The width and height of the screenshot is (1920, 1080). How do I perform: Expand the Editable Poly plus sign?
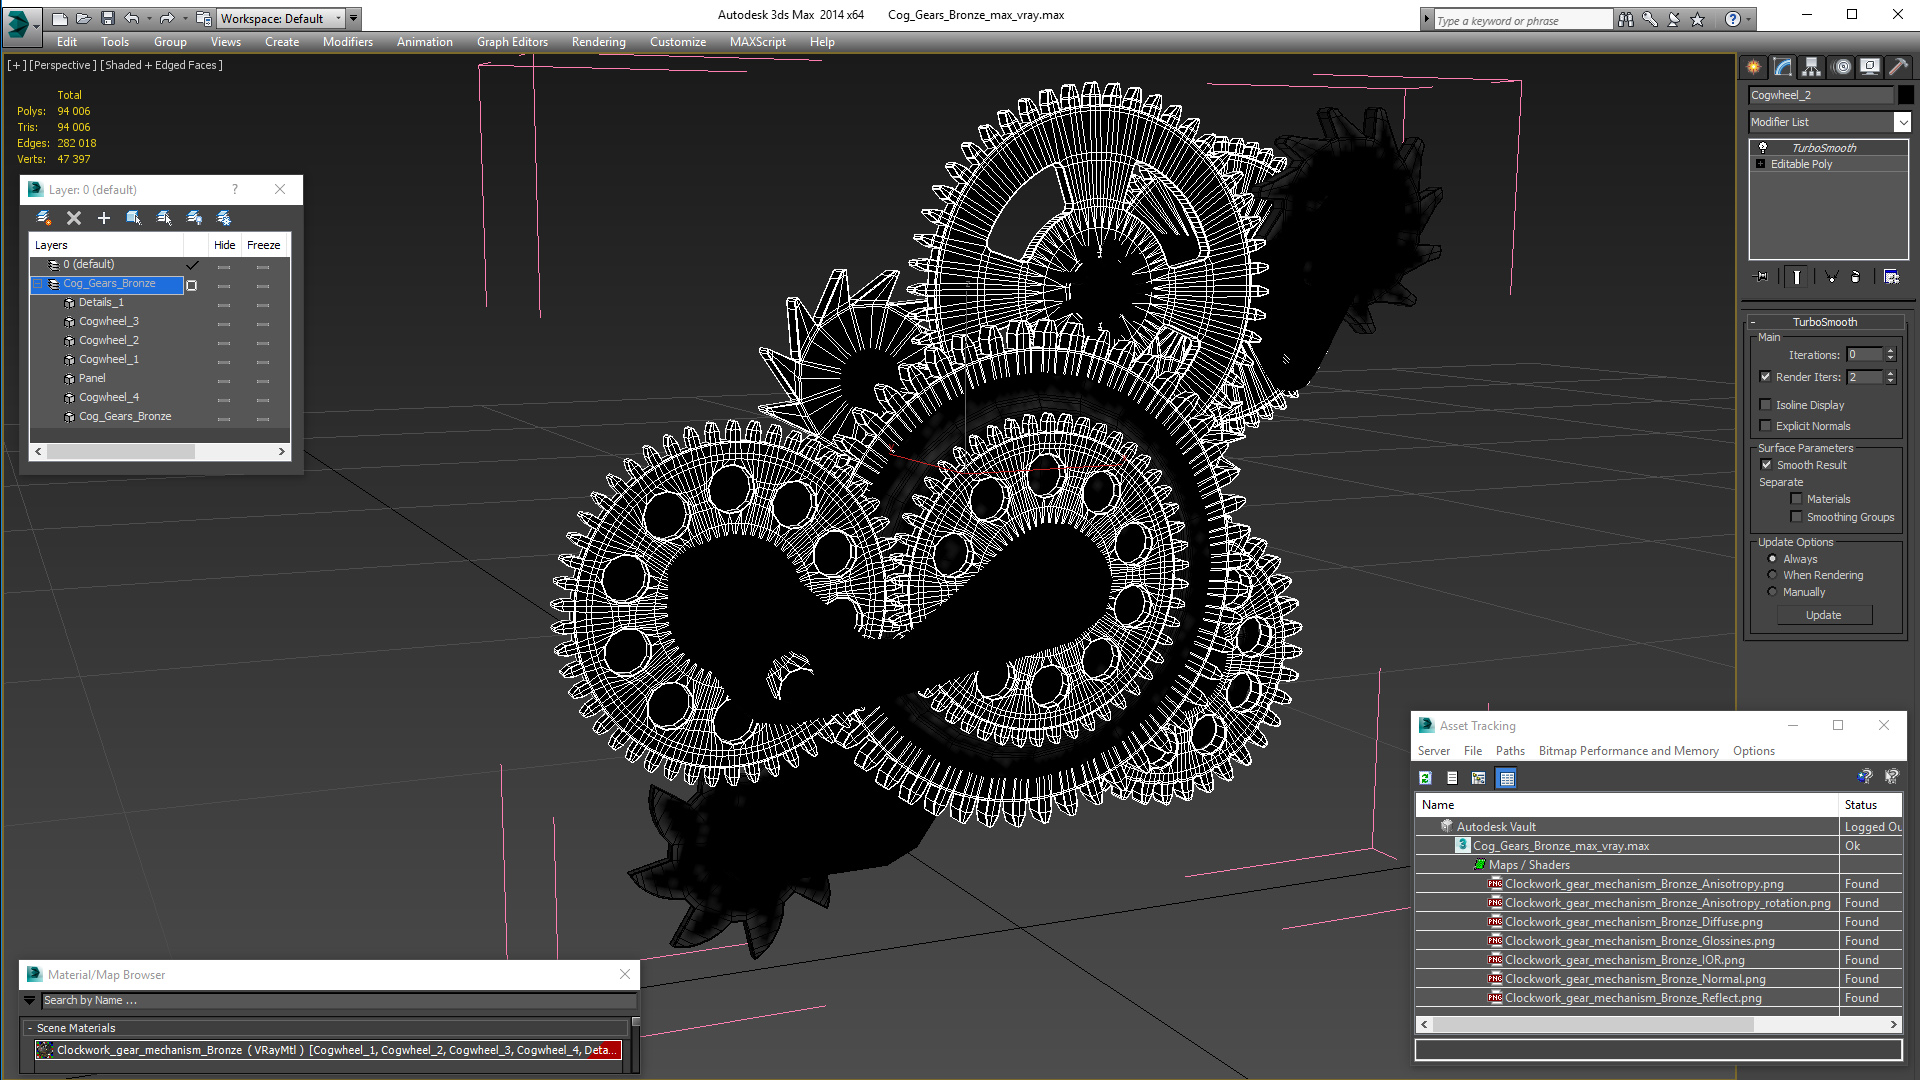pos(1761,164)
